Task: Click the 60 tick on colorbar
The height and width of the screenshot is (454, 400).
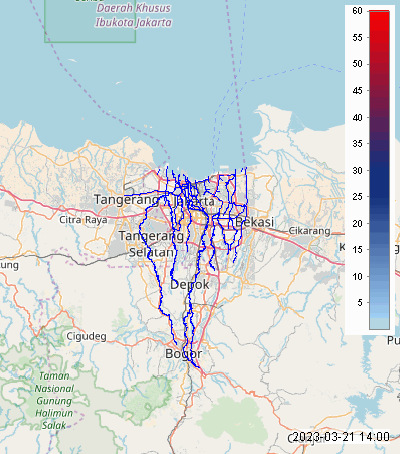Action: pyautogui.click(x=357, y=11)
